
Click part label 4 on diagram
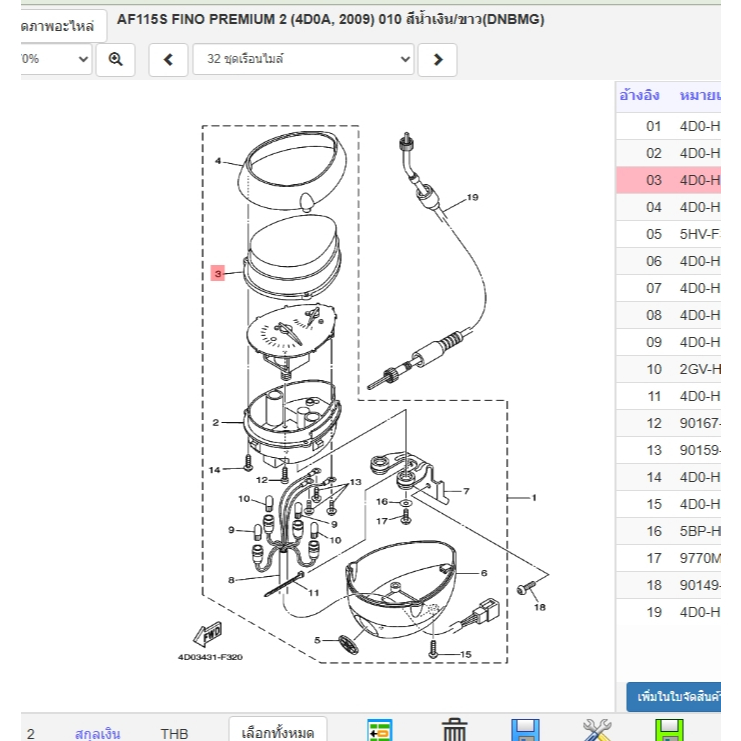218,161
